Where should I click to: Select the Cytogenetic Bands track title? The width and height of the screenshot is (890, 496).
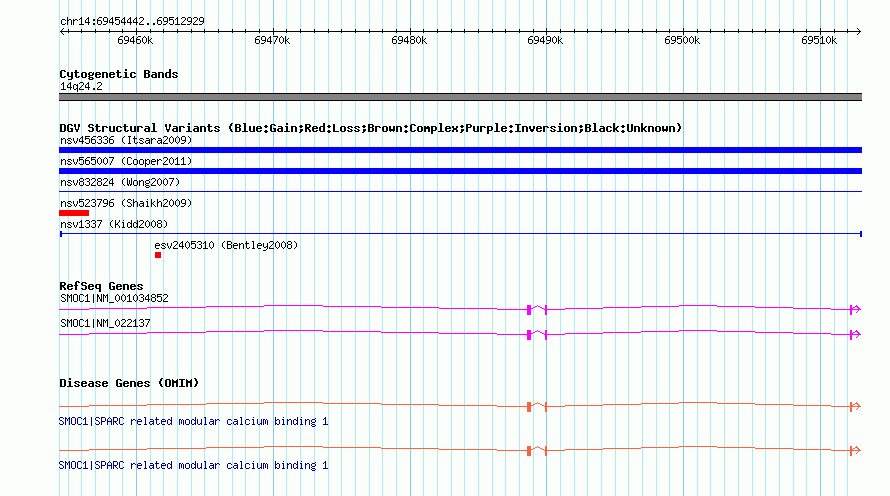119,74
